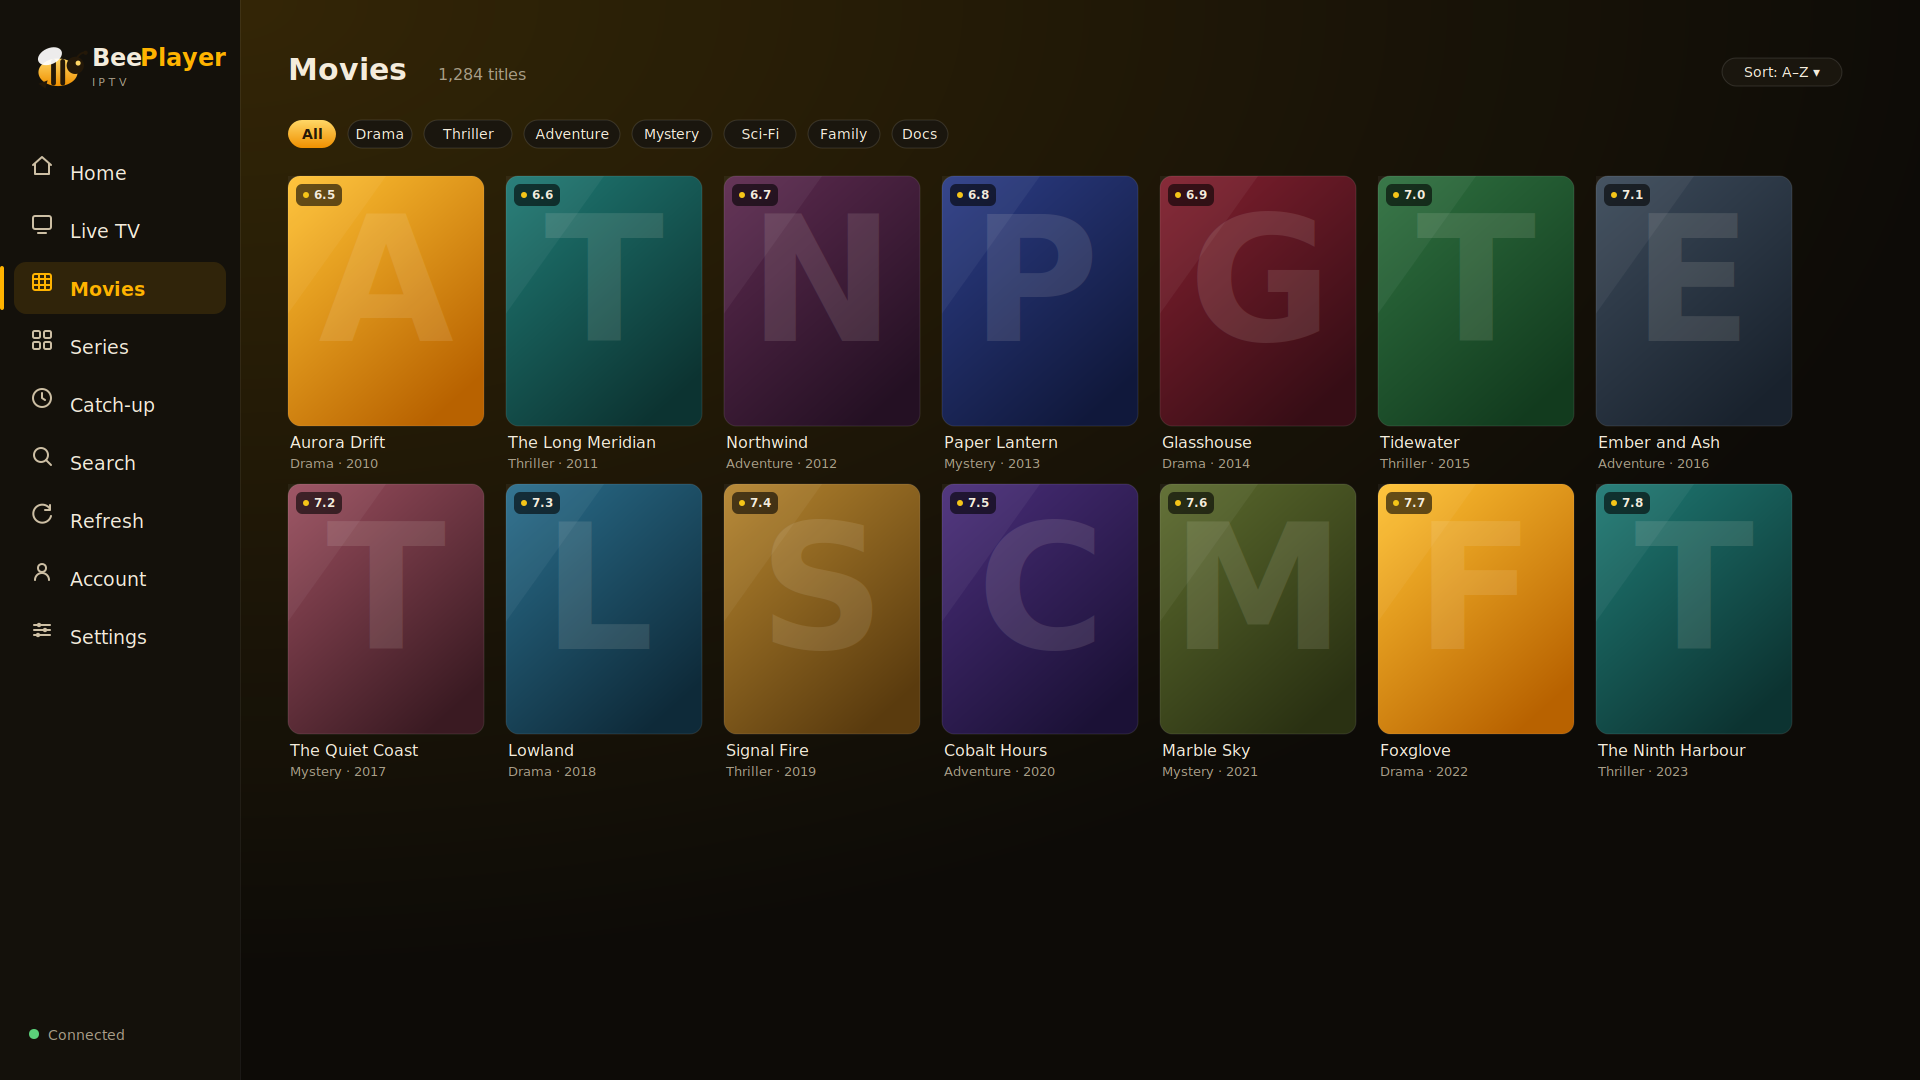The image size is (1920, 1080).
Task: Open the Sort: A–Z dropdown
Action: pos(1781,72)
